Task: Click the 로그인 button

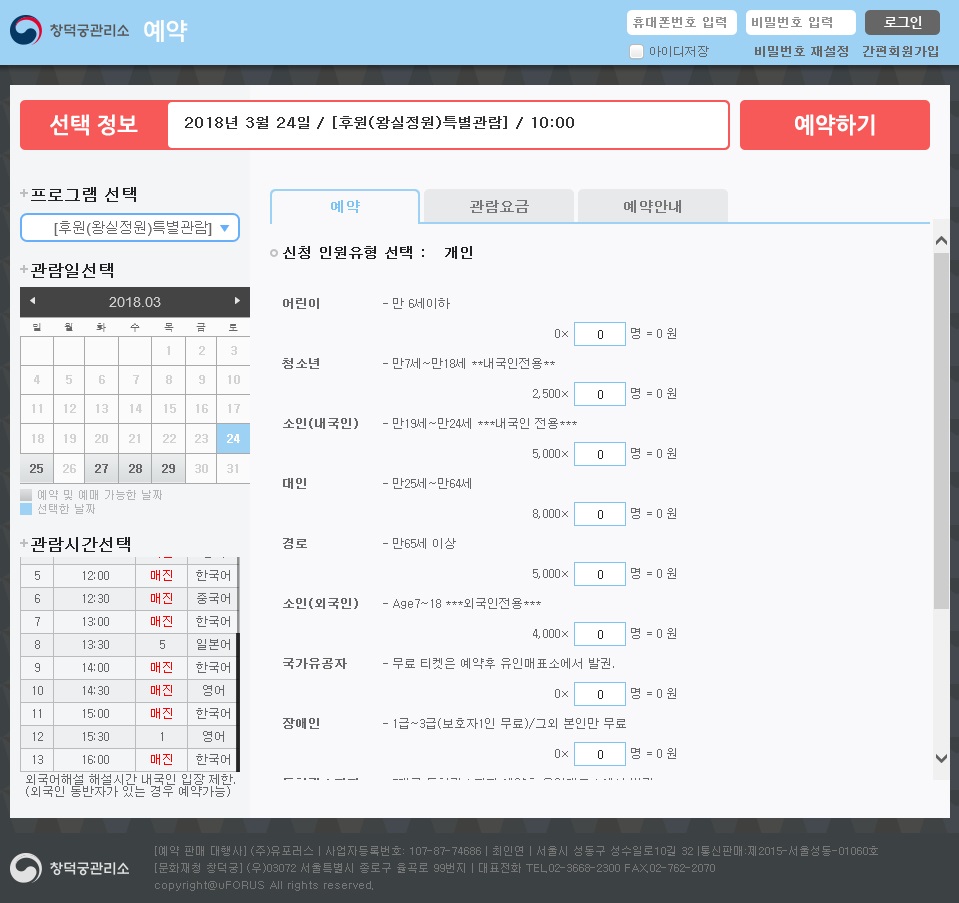Action: coord(902,22)
